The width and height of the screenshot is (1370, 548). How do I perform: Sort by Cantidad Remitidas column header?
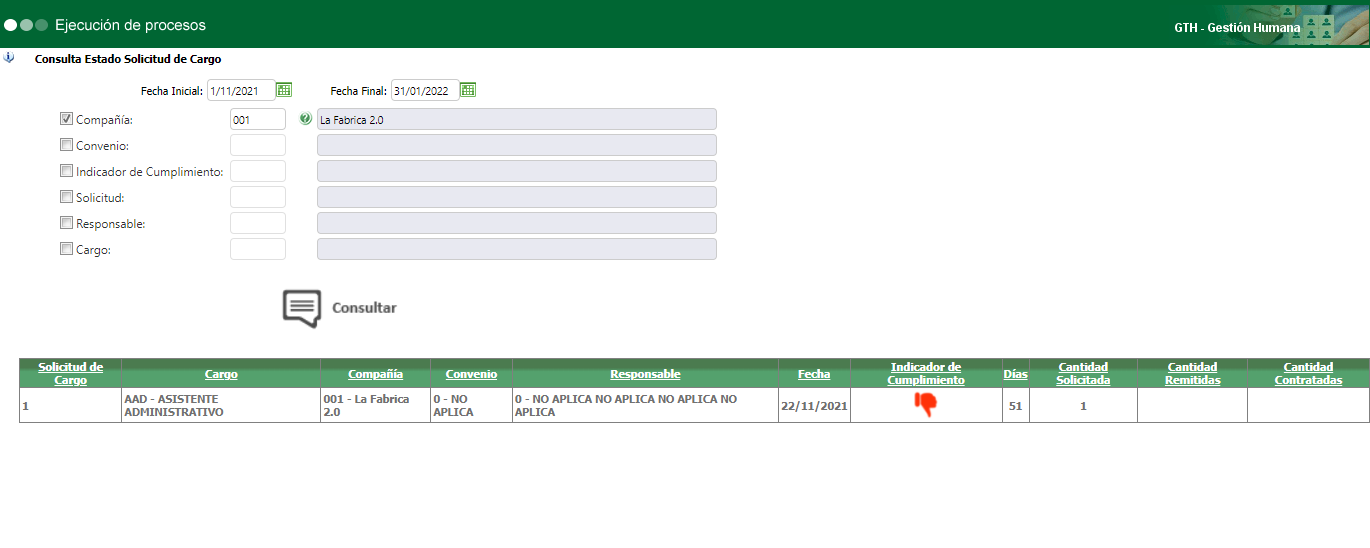point(1192,374)
